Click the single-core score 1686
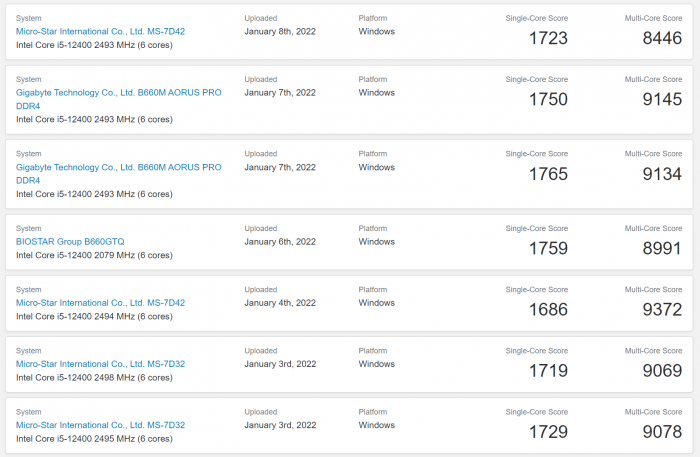This screenshot has width=700, height=457. tap(547, 310)
